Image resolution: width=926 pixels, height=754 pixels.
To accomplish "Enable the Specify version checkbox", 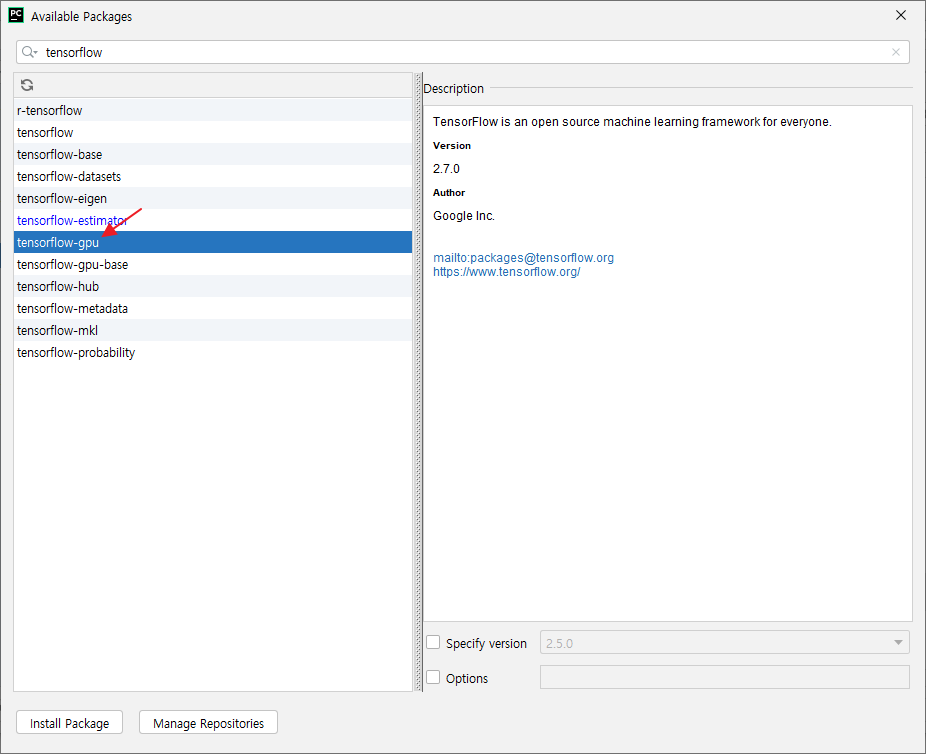I will click(433, 642).
